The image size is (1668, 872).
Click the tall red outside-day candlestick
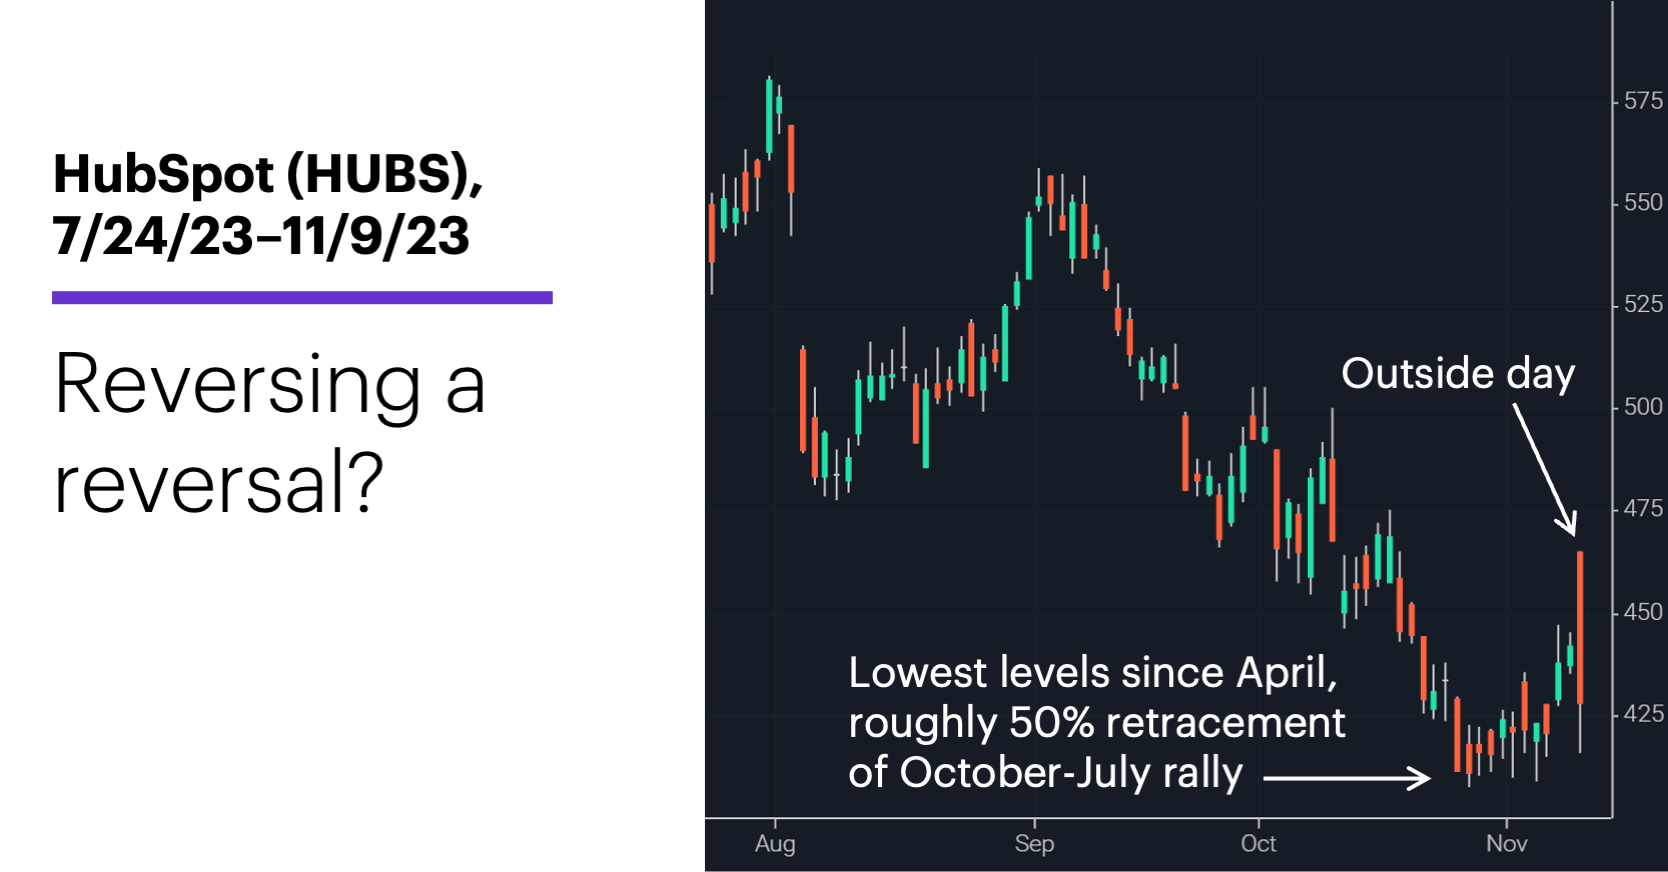[x=1580, y=628]
